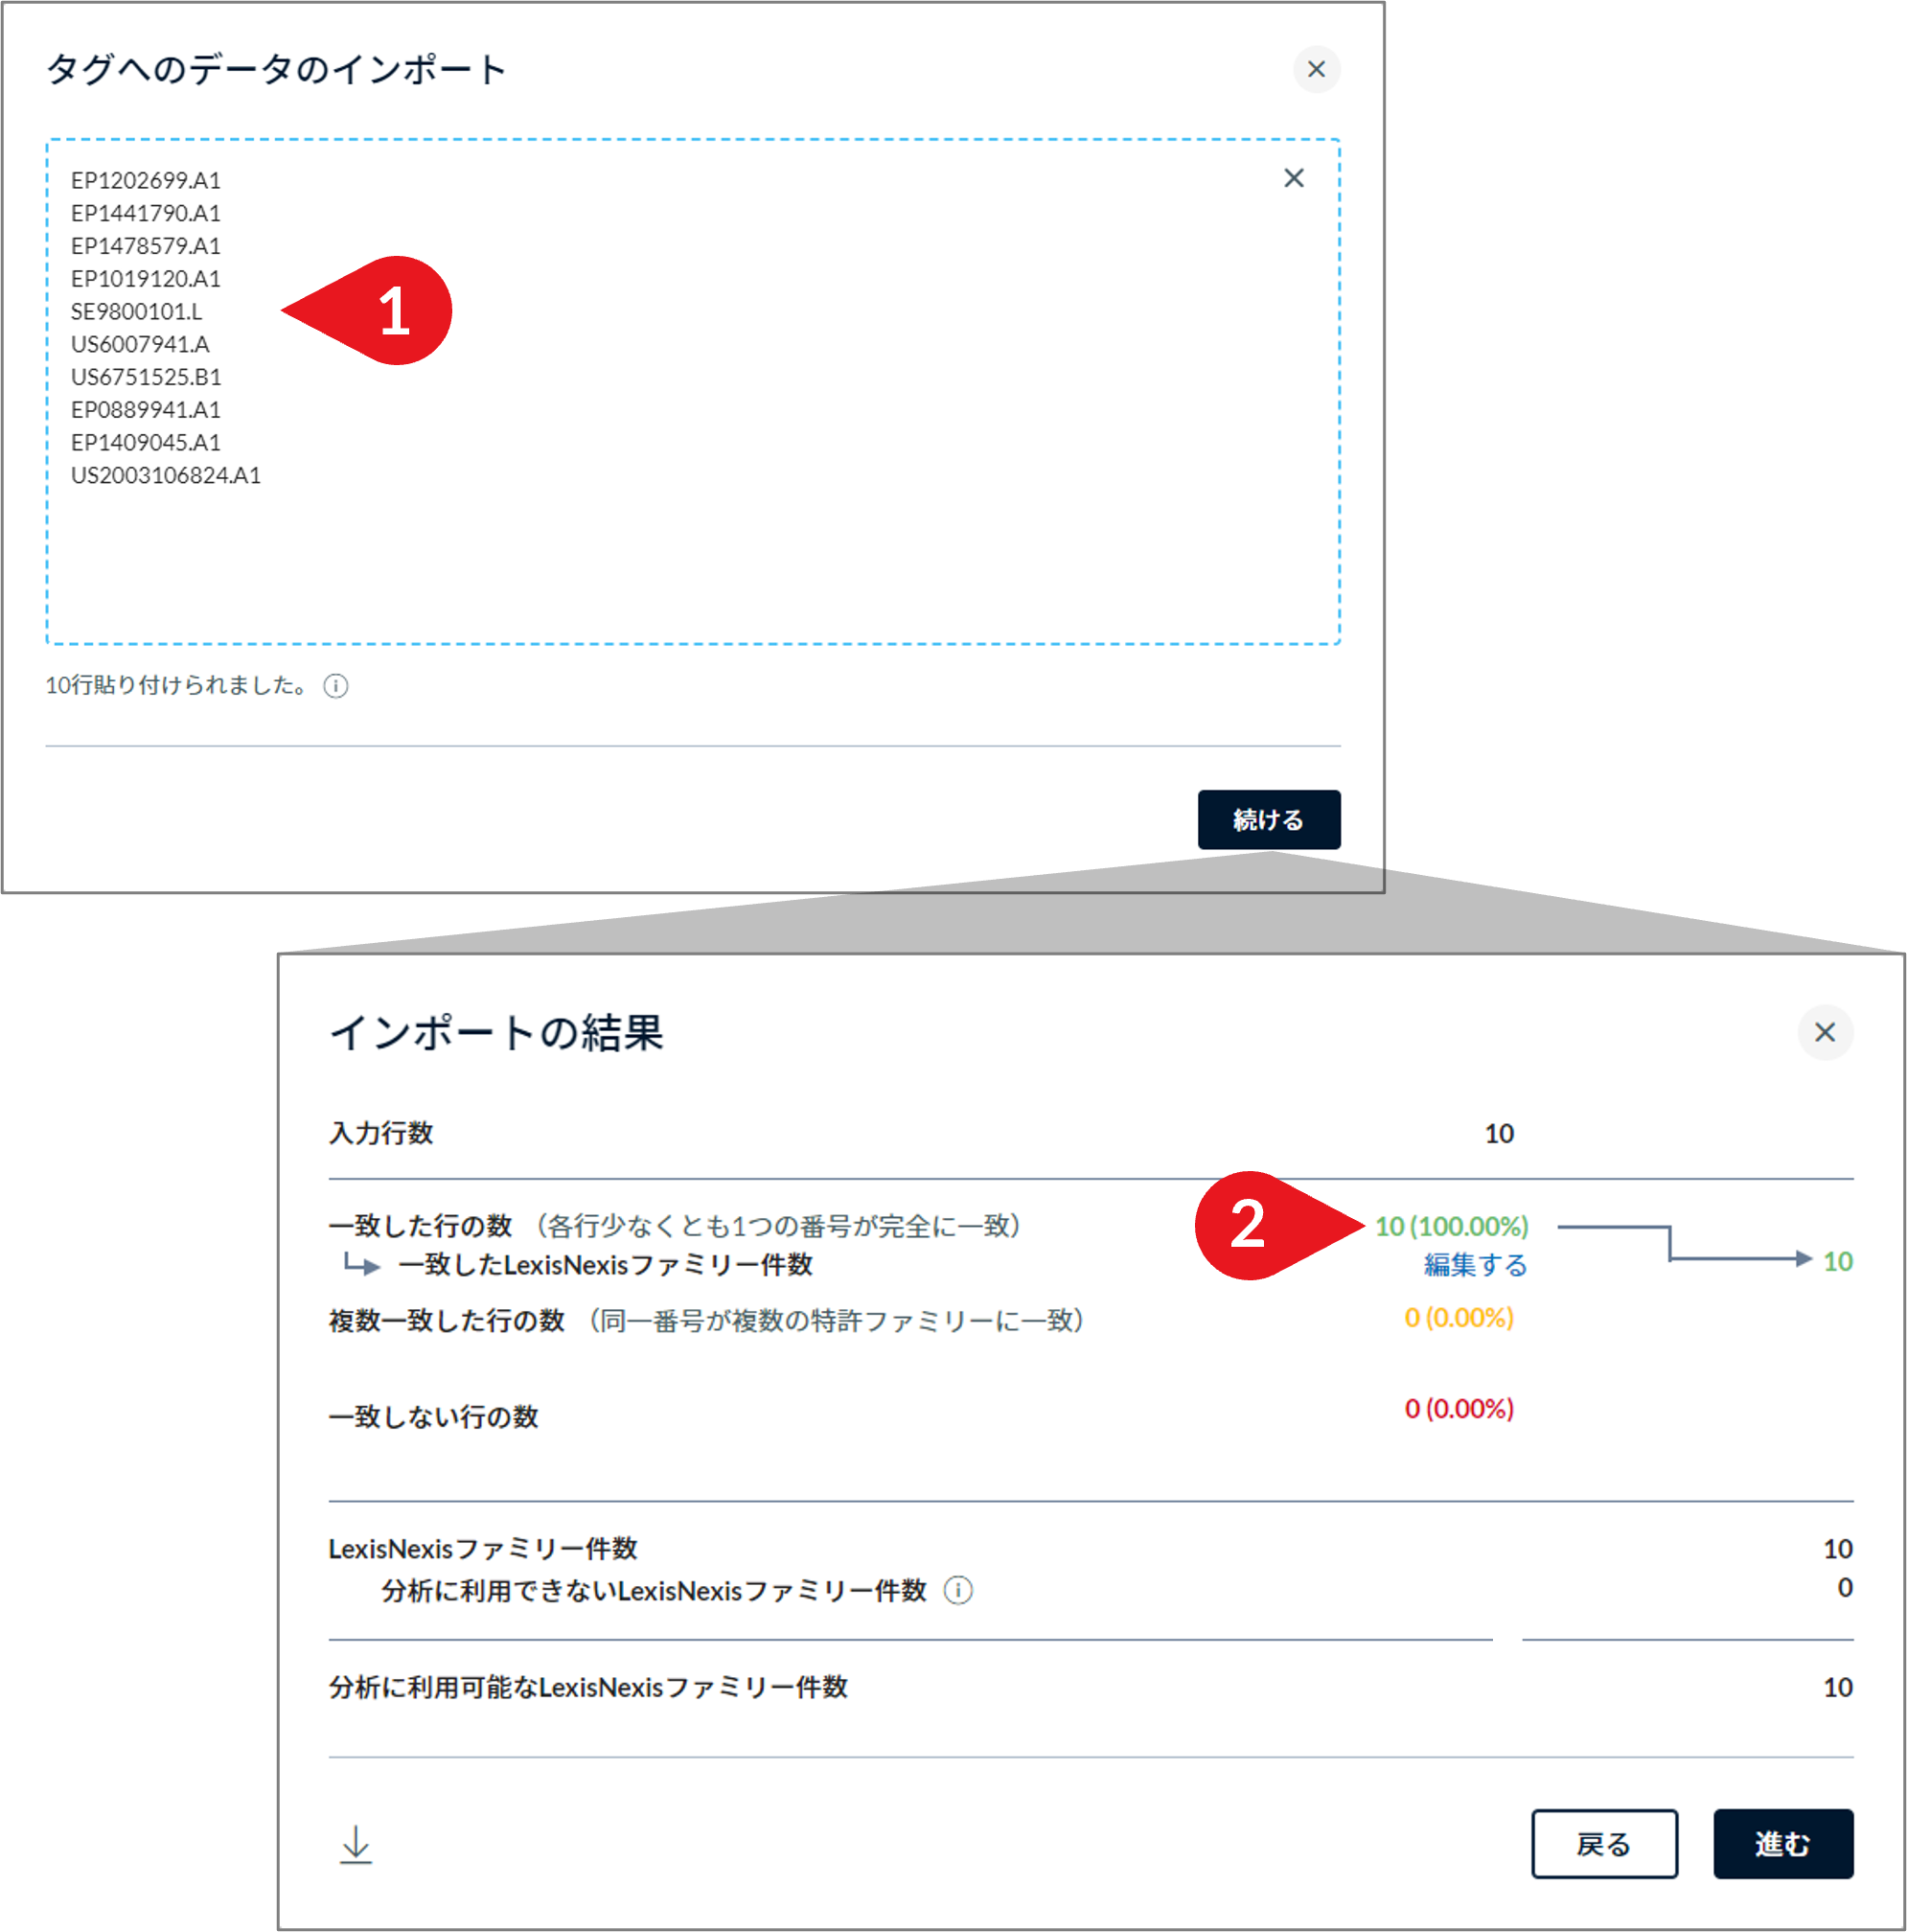Open the 編集する link
This screenshot has width=1907, height=1932.
click(x=1474, y=1264)
